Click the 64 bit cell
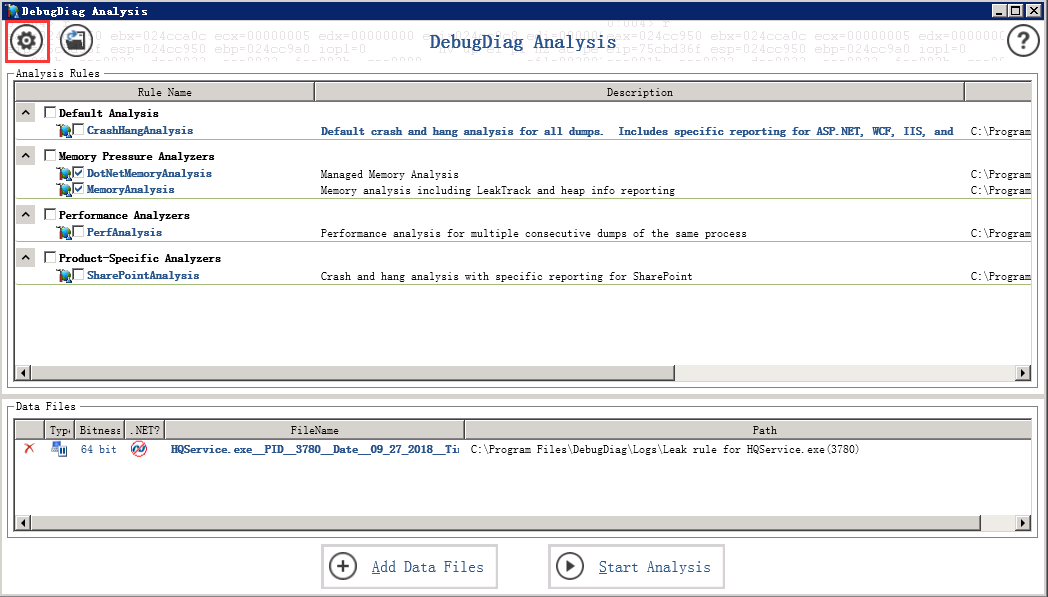Viewport: 1048px width, 597px height. pyautogui.click(x=98, y=449)
